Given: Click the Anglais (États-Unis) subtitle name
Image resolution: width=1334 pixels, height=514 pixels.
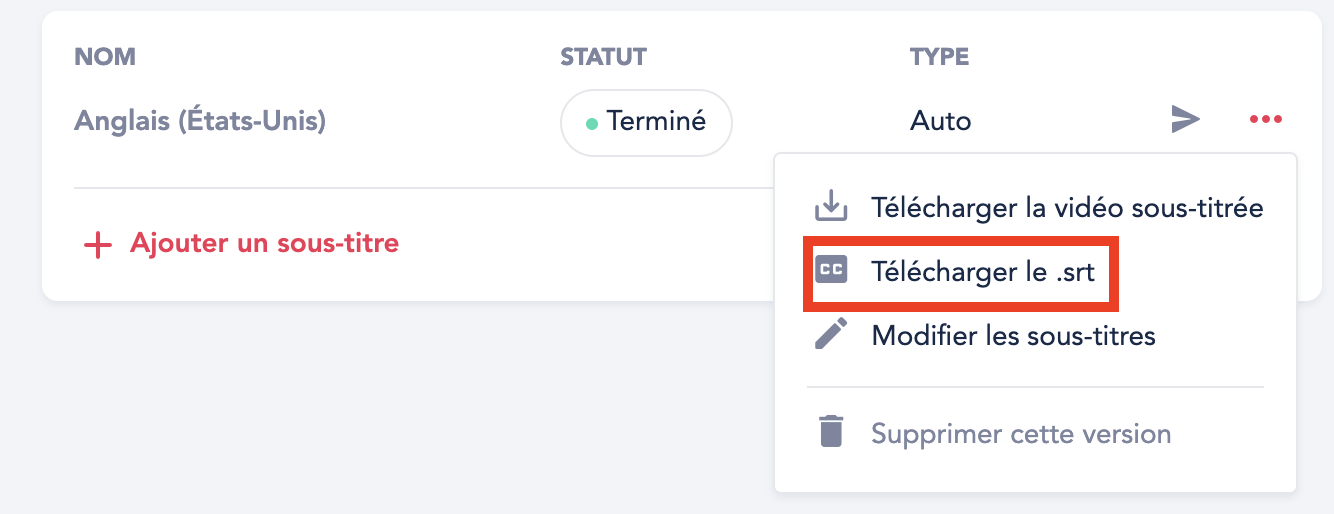Looking at the screenshot, I should pyautogui.click(x=200, y=122).
